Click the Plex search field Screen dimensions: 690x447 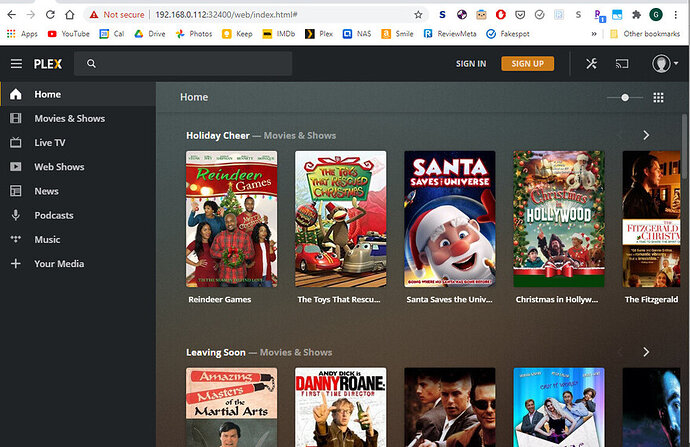(x=183, y=63)
